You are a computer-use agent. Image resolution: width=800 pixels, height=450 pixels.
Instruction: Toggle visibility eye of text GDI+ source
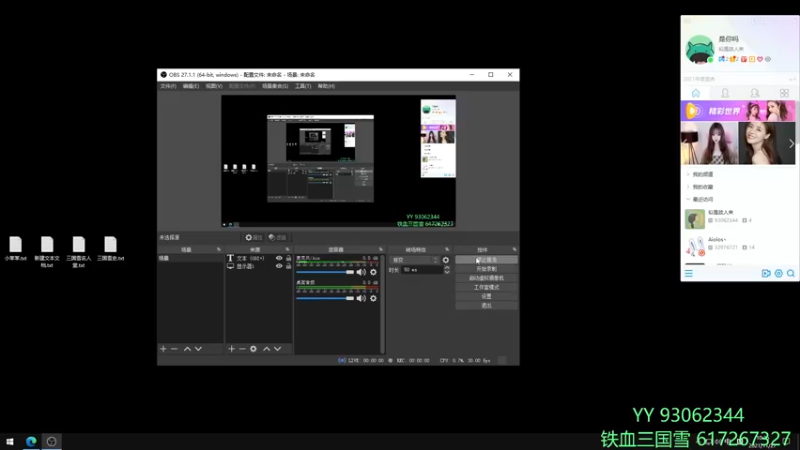(279, 258)
